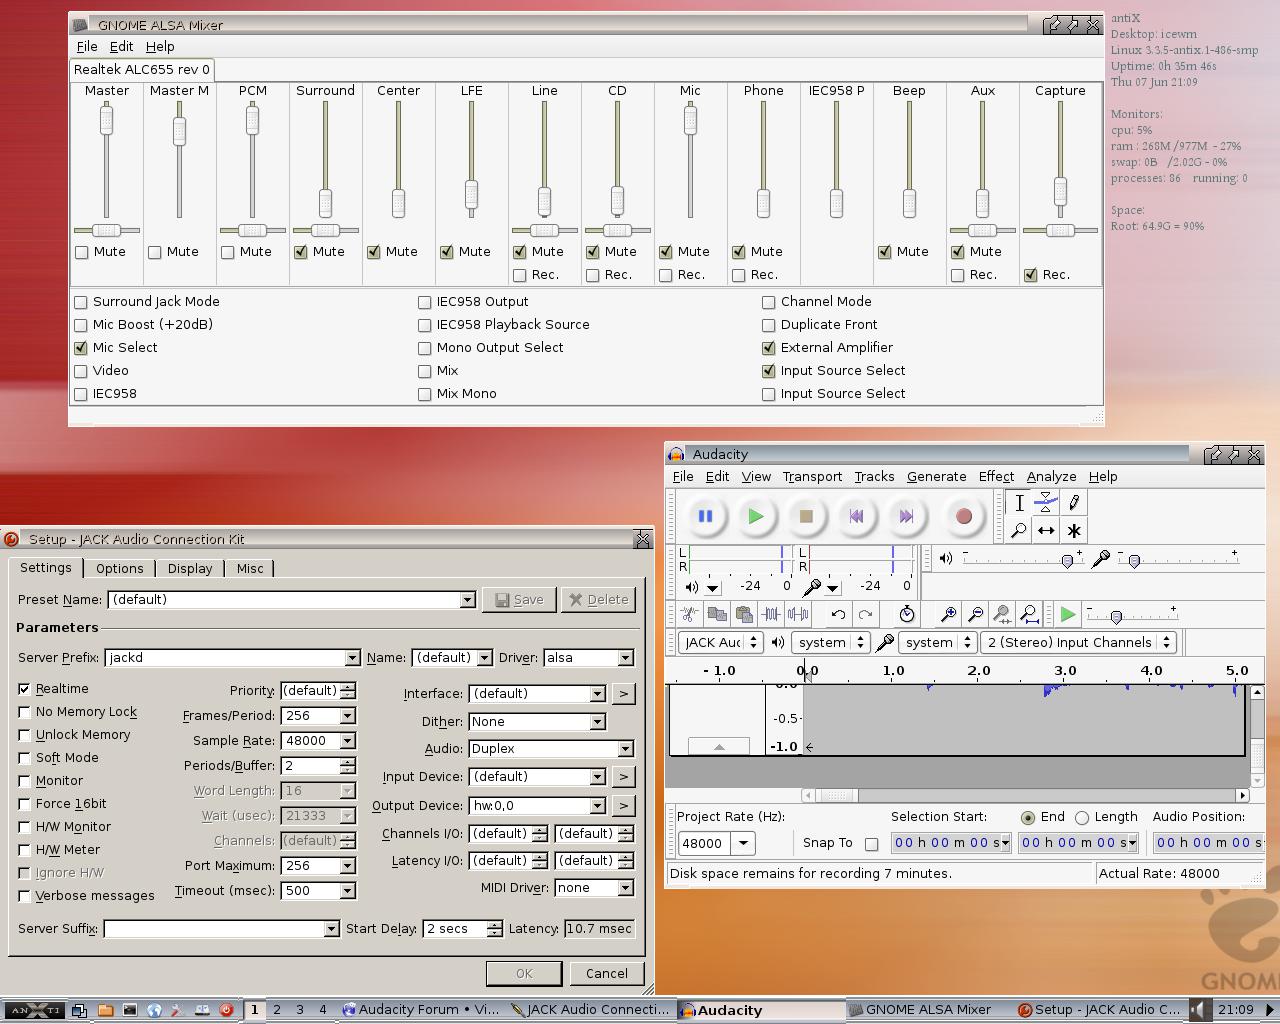Pick the Draw tool pencil icon
The image size is (1280, 1024).
click(1073, 503)
